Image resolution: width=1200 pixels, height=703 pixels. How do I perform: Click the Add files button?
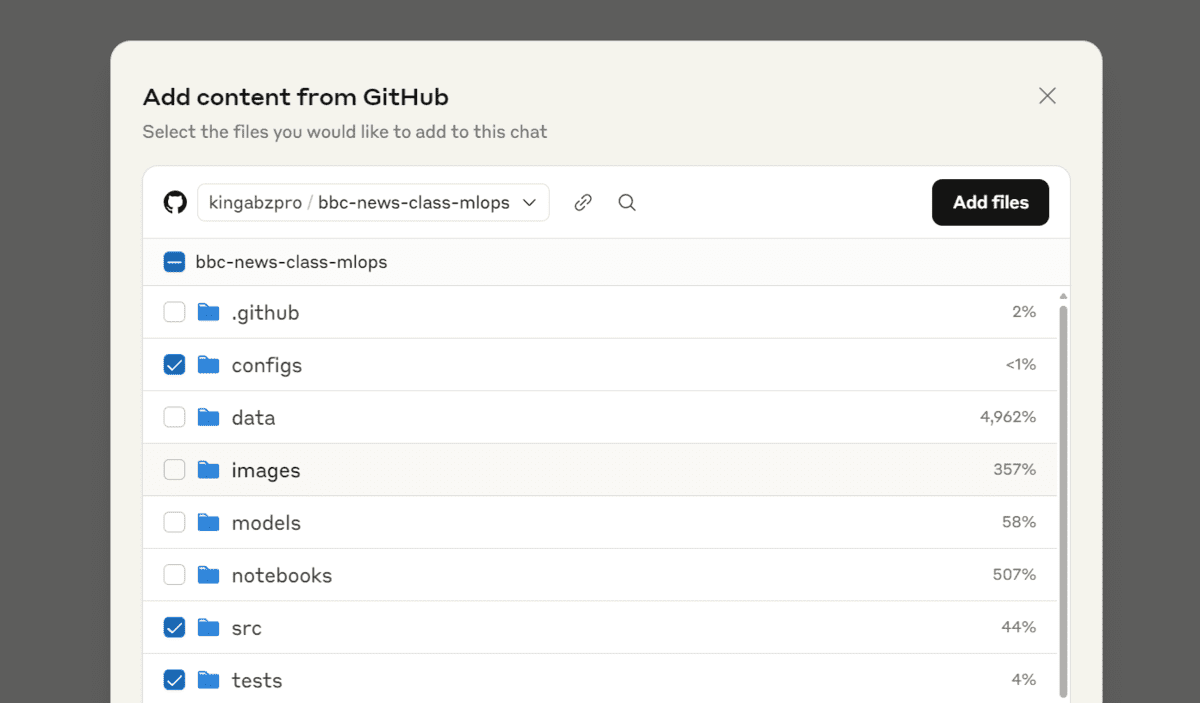[x=990, y=202]
